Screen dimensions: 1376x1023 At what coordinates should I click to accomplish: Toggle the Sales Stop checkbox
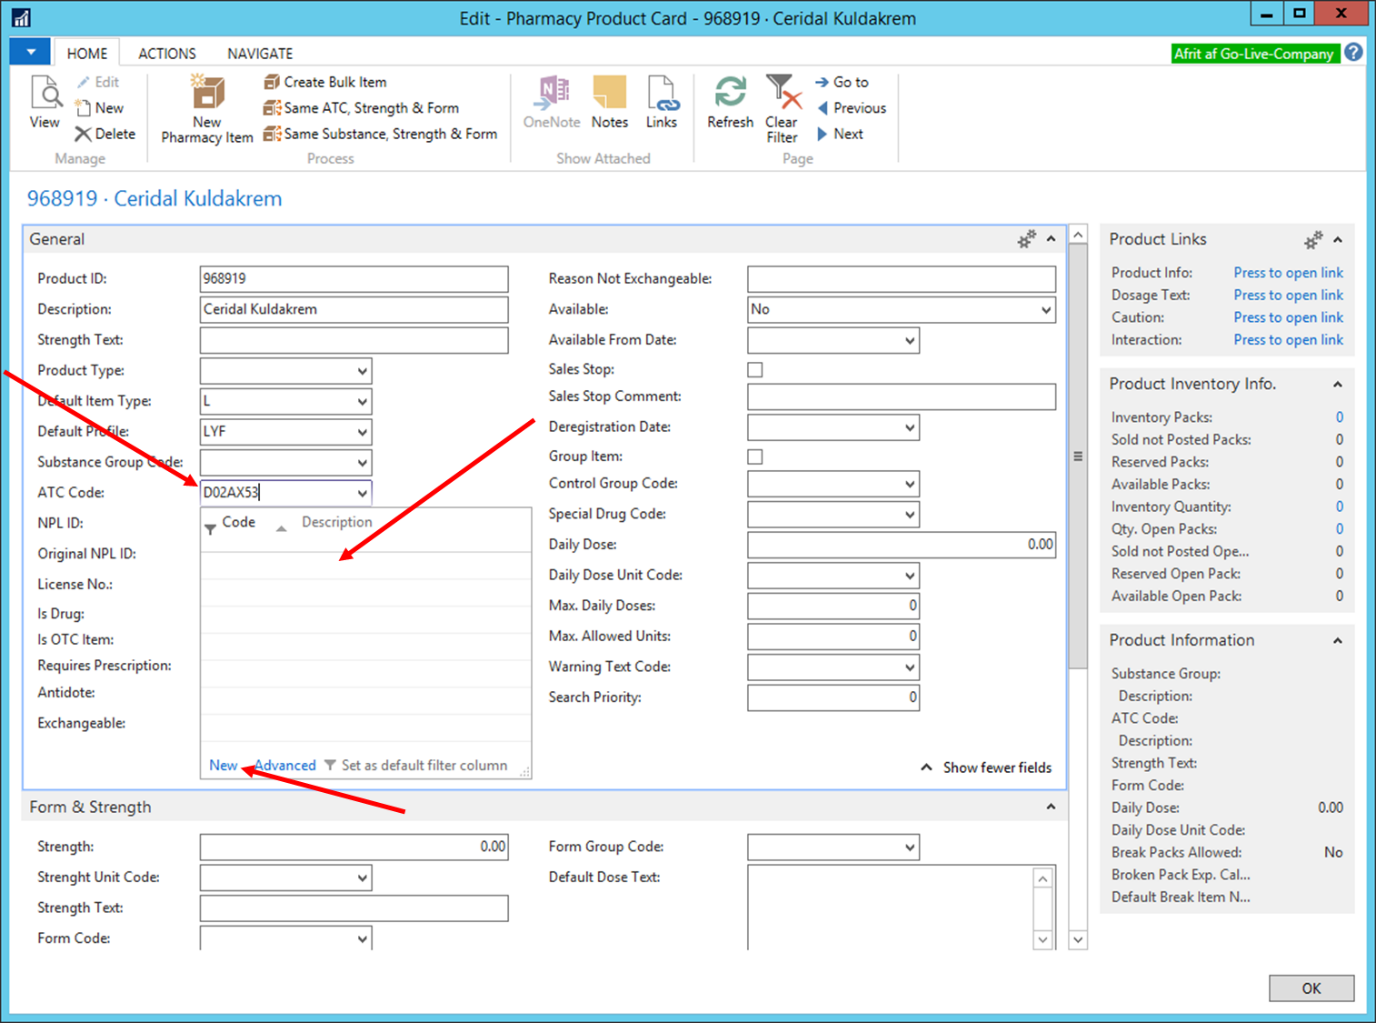tap(755, 370)
